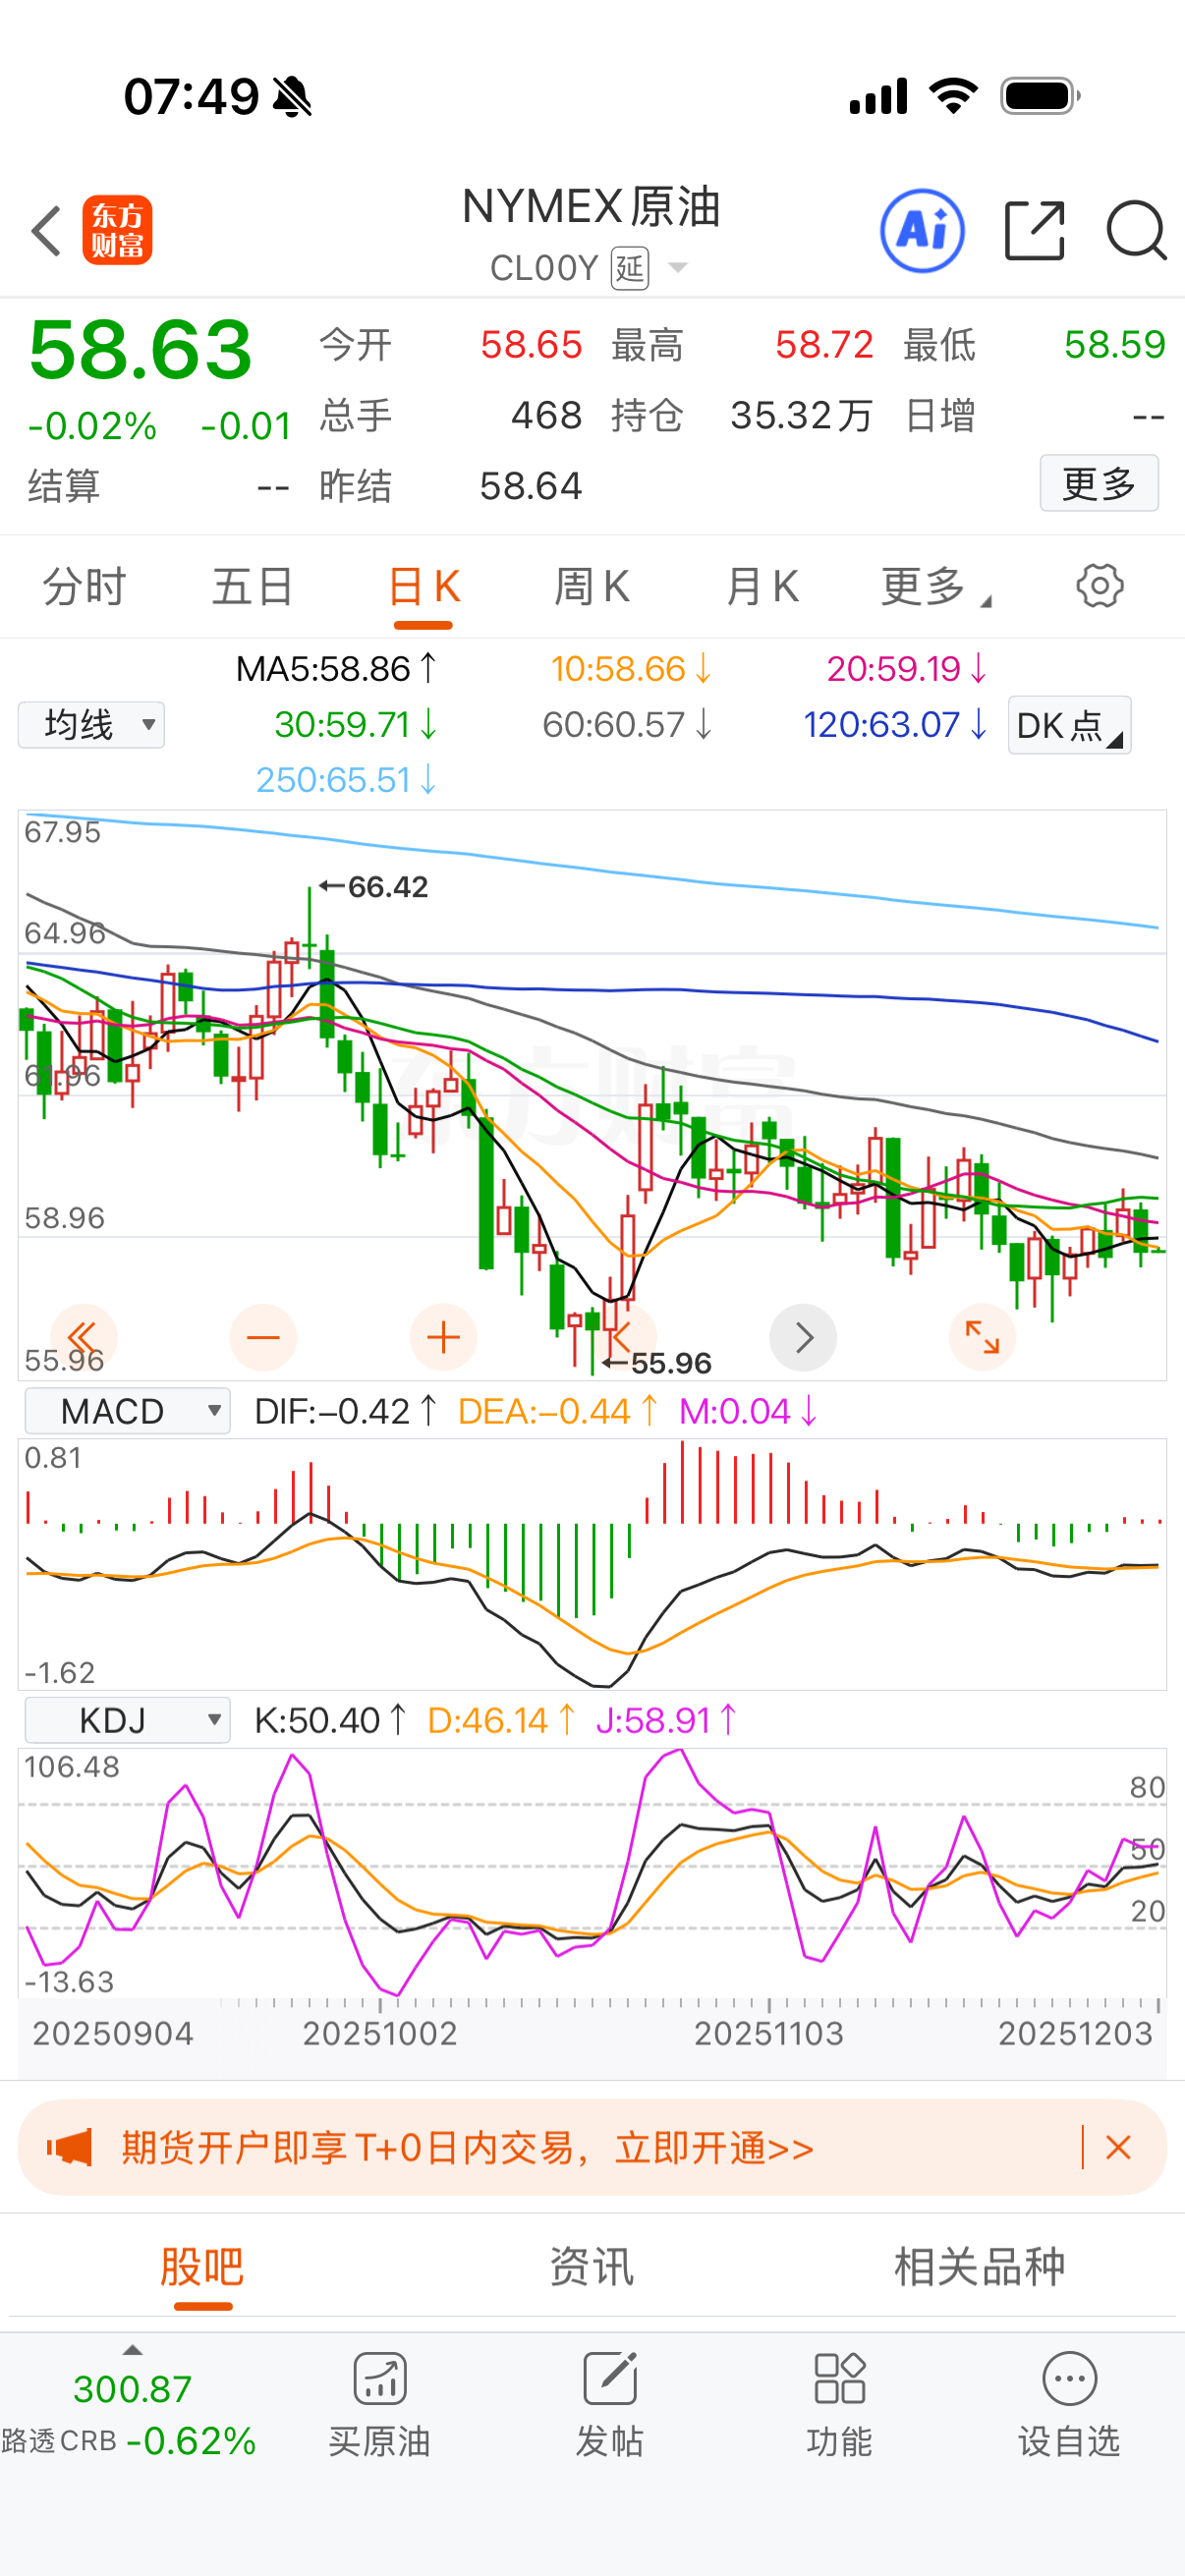The height and width of the screenshot is (2576, 1185).
Task: Open the 相关品种 tab
Action: pos(979,2266)
